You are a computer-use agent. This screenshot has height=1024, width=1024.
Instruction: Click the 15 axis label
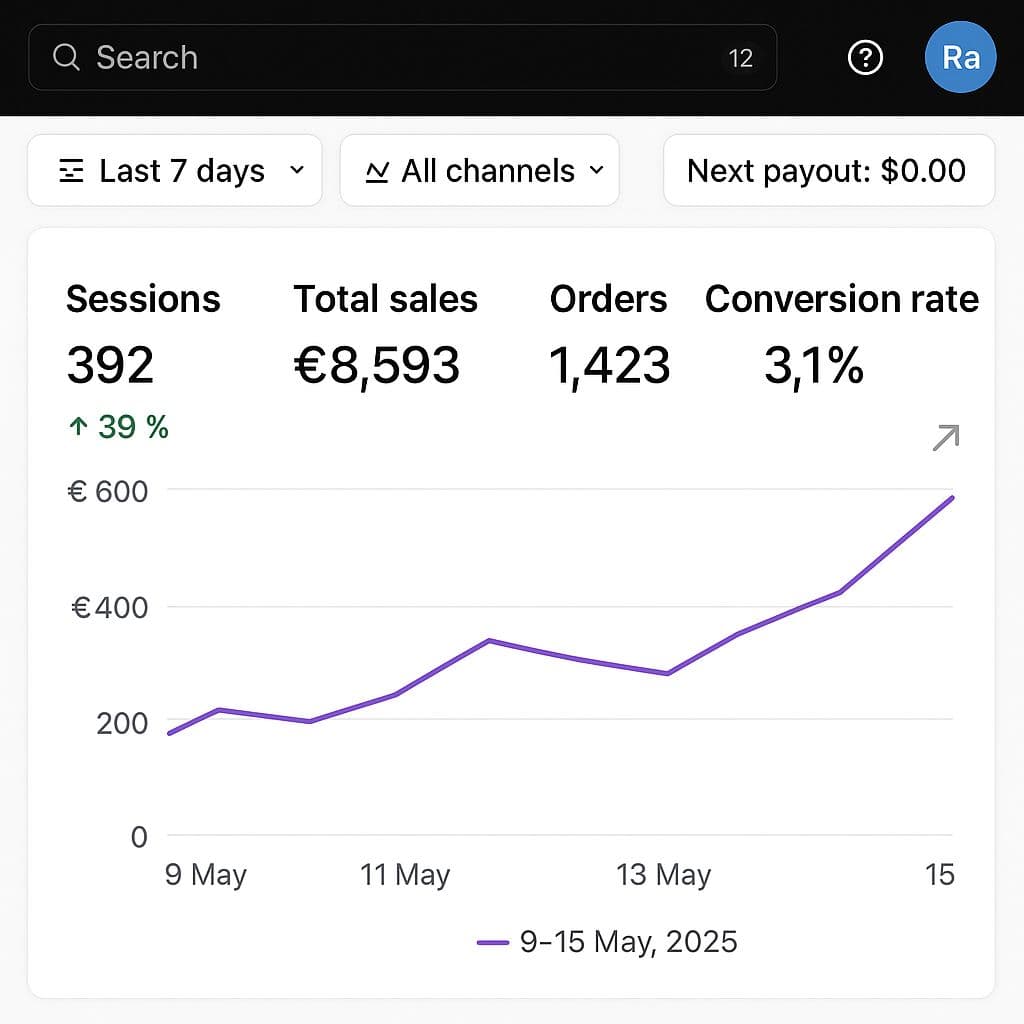click(940, 874)
